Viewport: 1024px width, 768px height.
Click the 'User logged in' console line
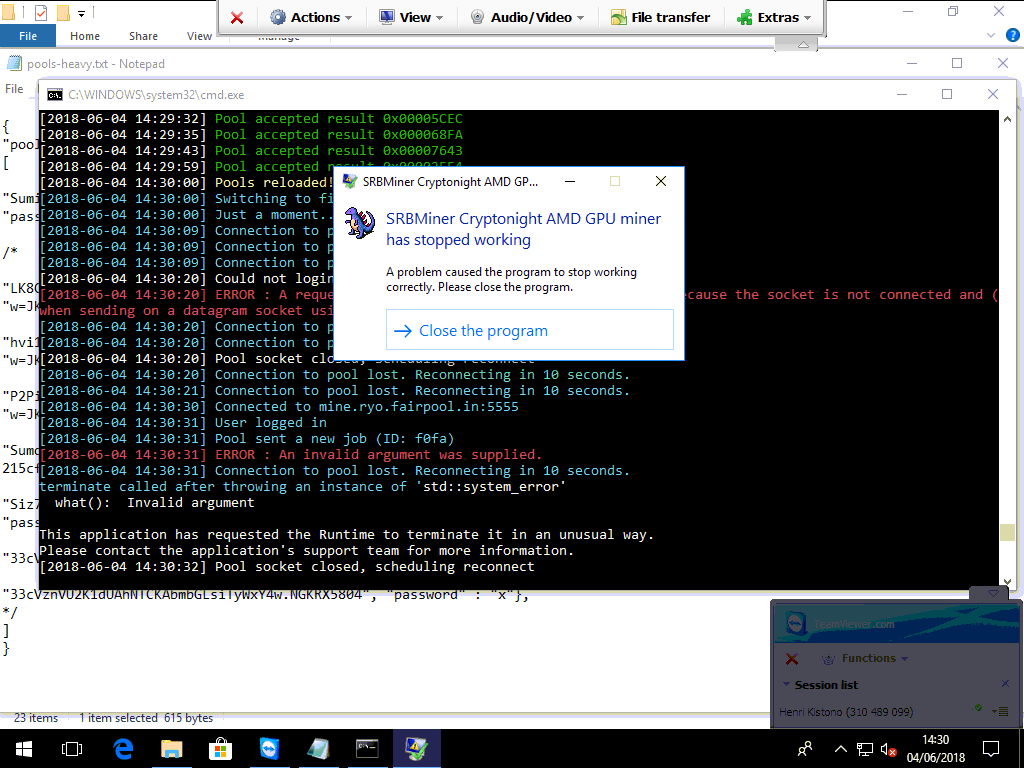tap(183, 423)
